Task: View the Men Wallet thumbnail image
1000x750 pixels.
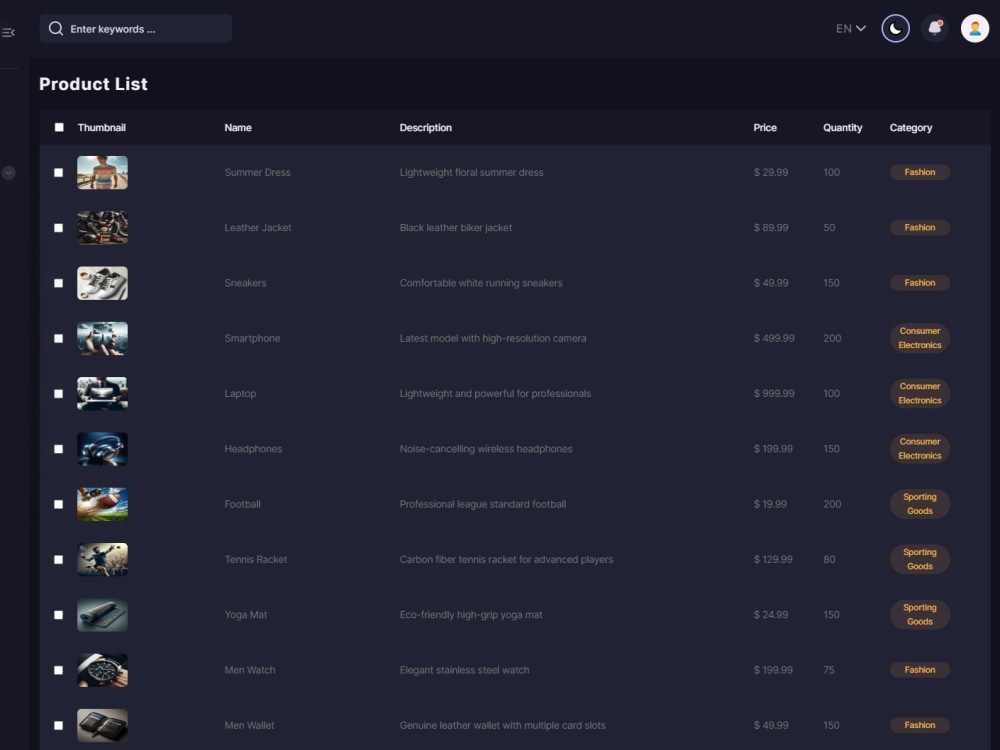Action: click(x=102, y=725)
